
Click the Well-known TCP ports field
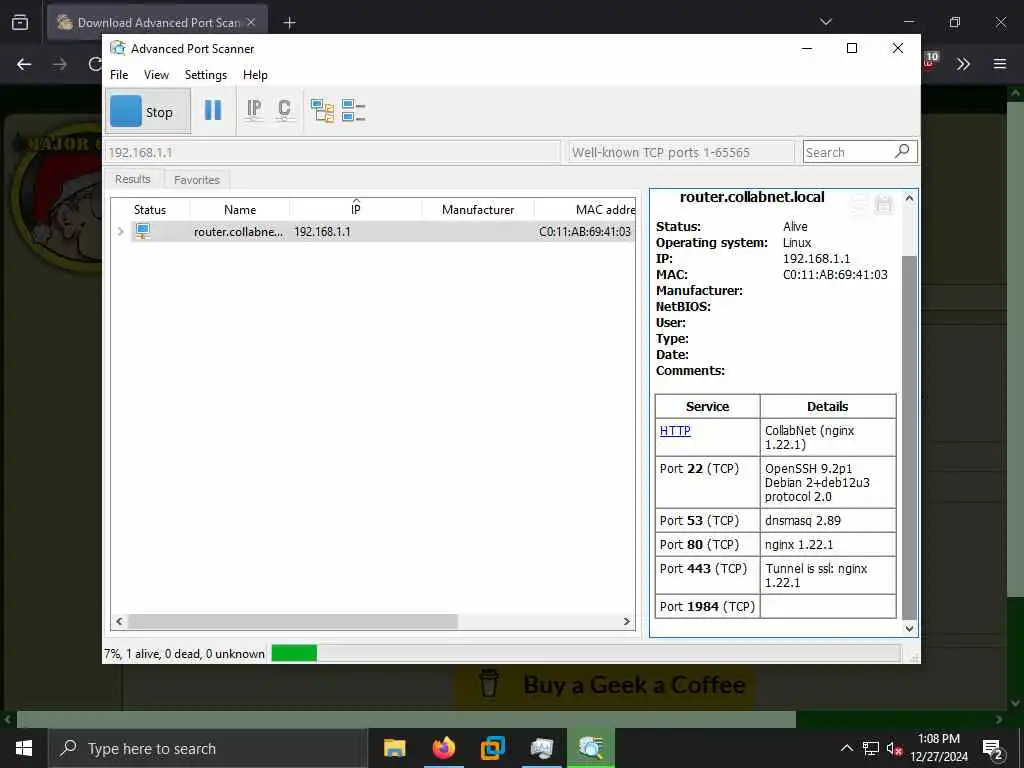coord(681,152)
